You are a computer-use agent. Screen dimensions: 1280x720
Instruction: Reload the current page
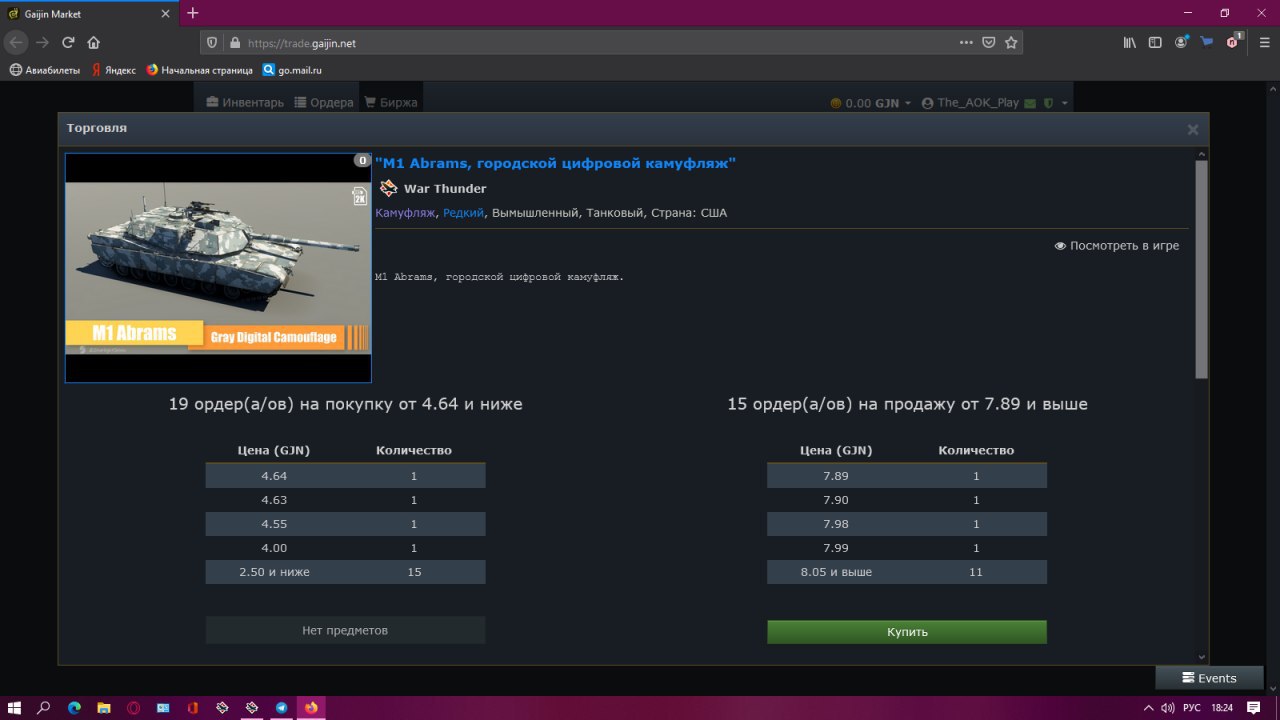click(x=68, y=43)
